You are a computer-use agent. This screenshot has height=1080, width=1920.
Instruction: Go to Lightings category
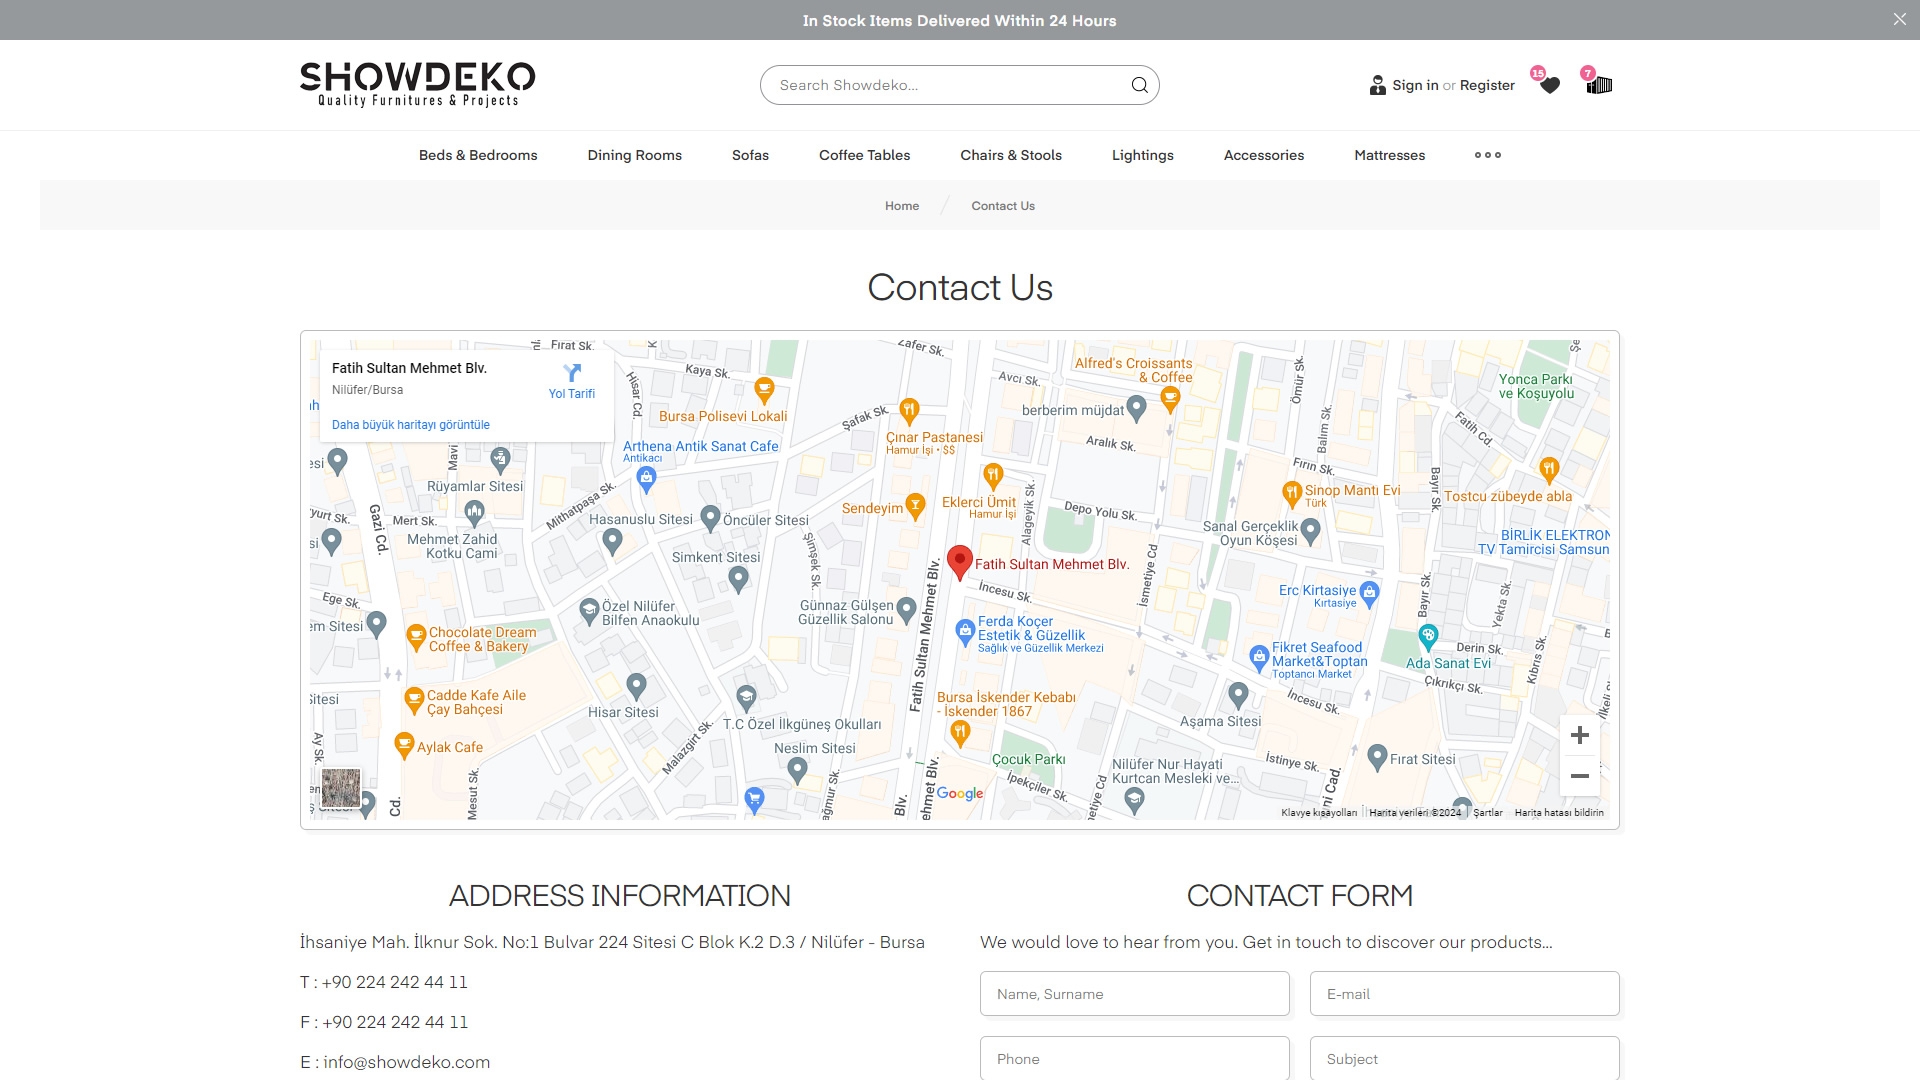(x=1142, y=155)
